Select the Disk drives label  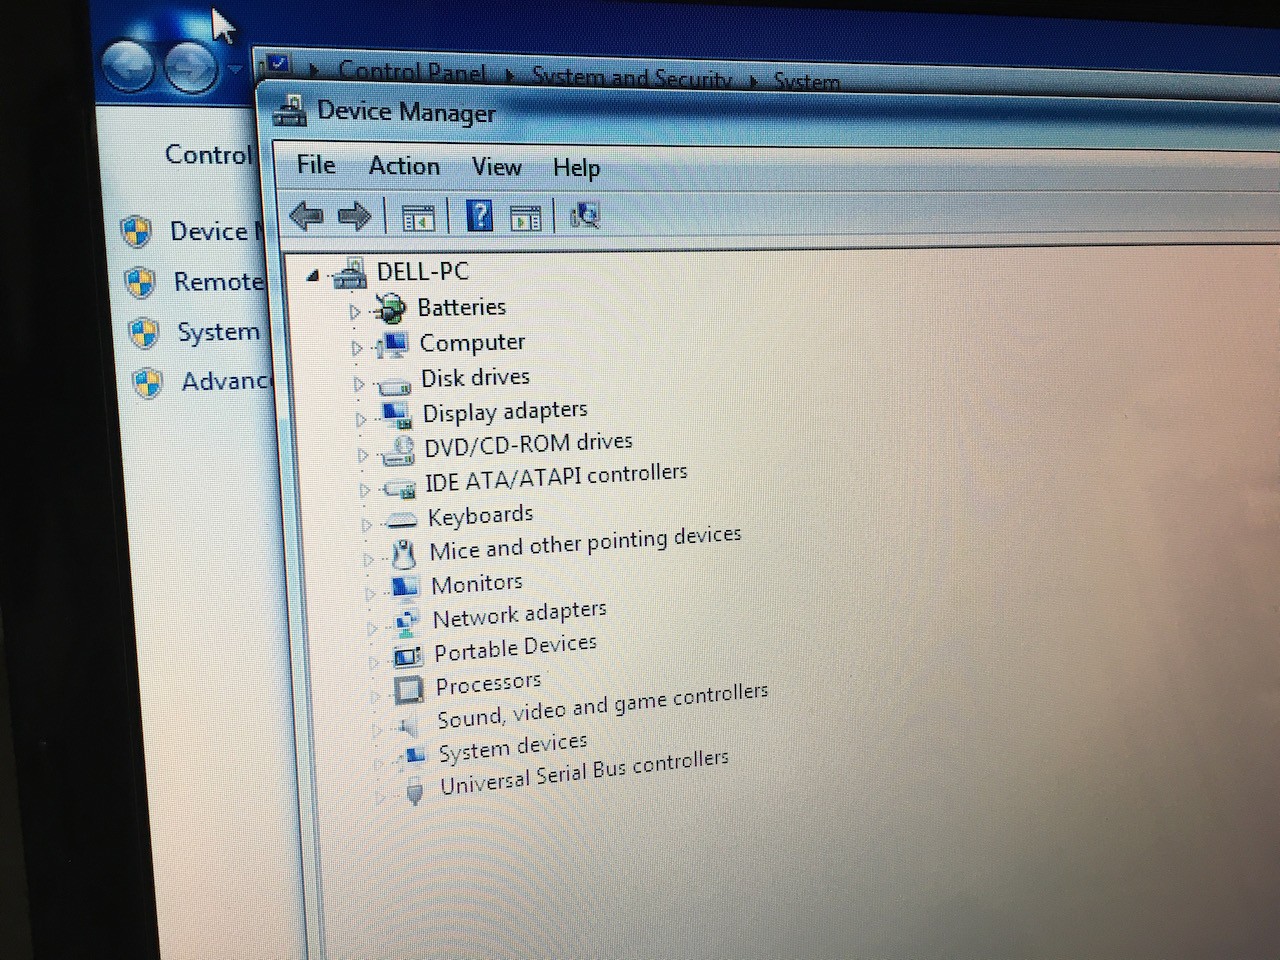475,377
